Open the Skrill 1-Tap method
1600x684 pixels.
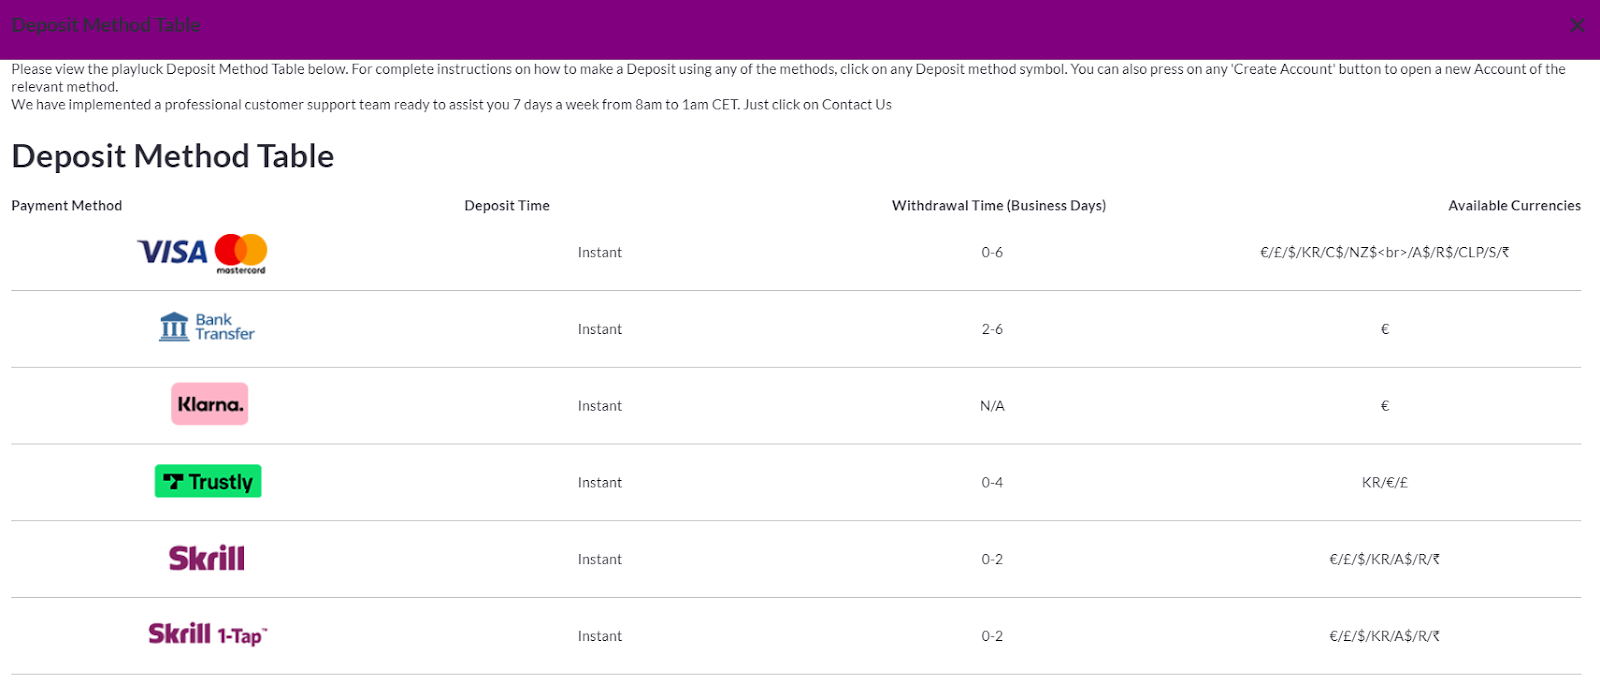click(208, 634)
